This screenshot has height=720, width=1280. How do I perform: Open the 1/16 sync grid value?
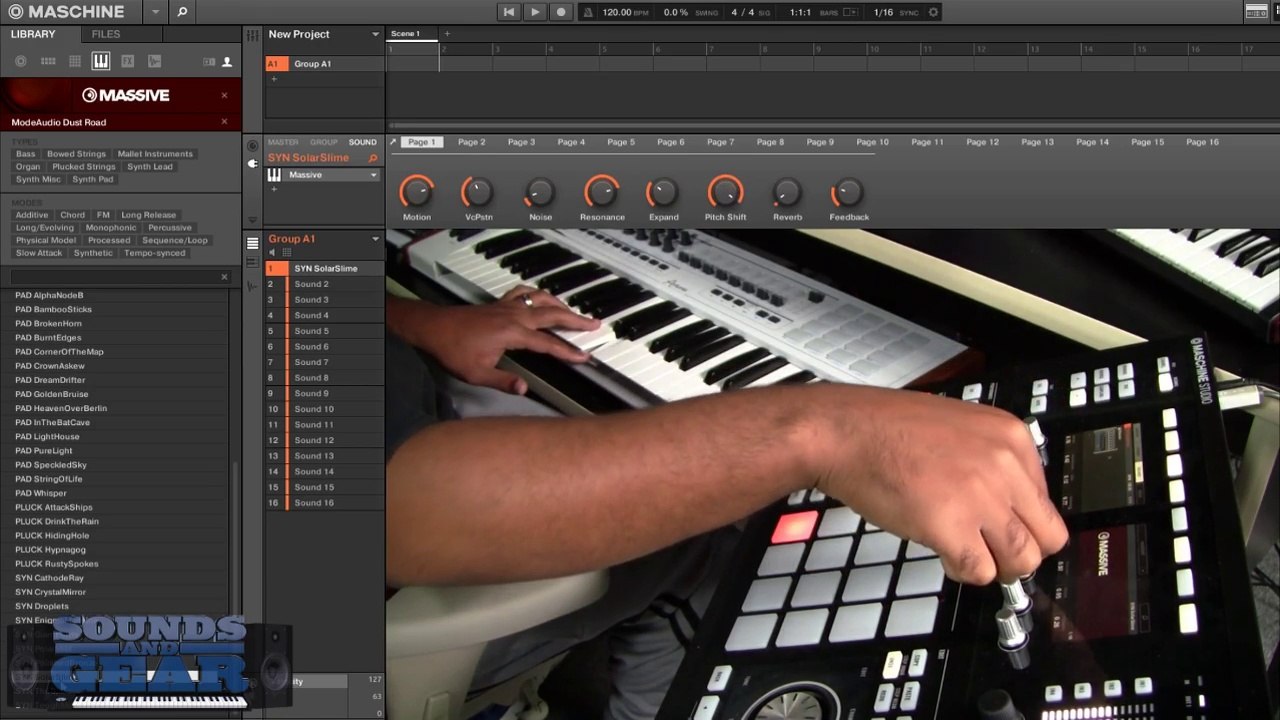click(883, 12)
